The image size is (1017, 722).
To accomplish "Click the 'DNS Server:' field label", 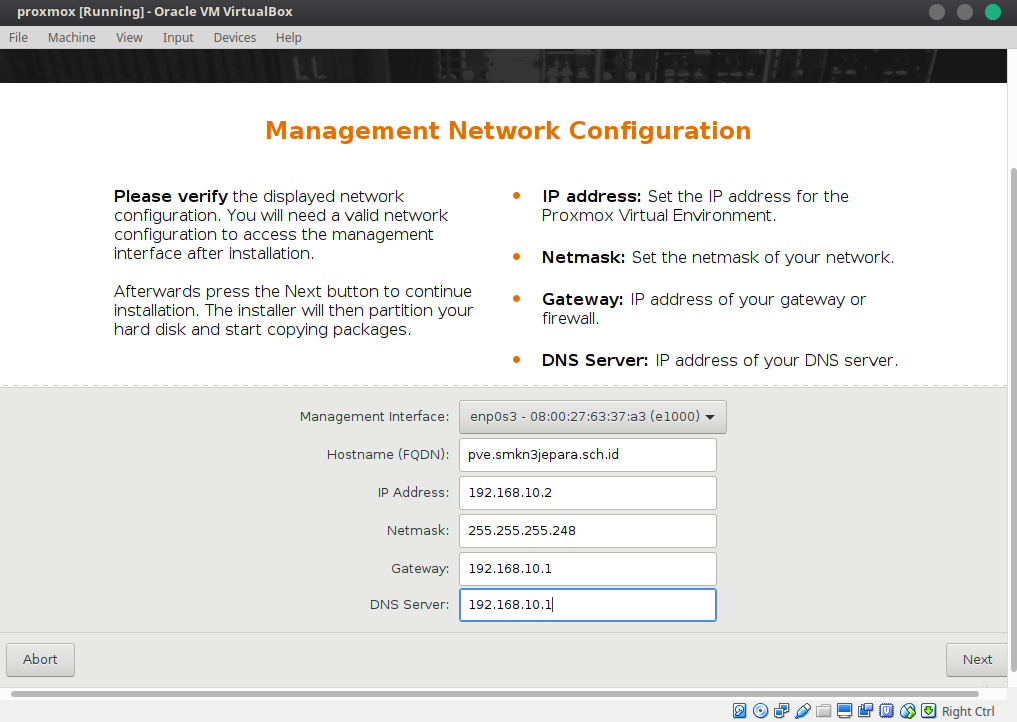I will click(x=409, y=605).
